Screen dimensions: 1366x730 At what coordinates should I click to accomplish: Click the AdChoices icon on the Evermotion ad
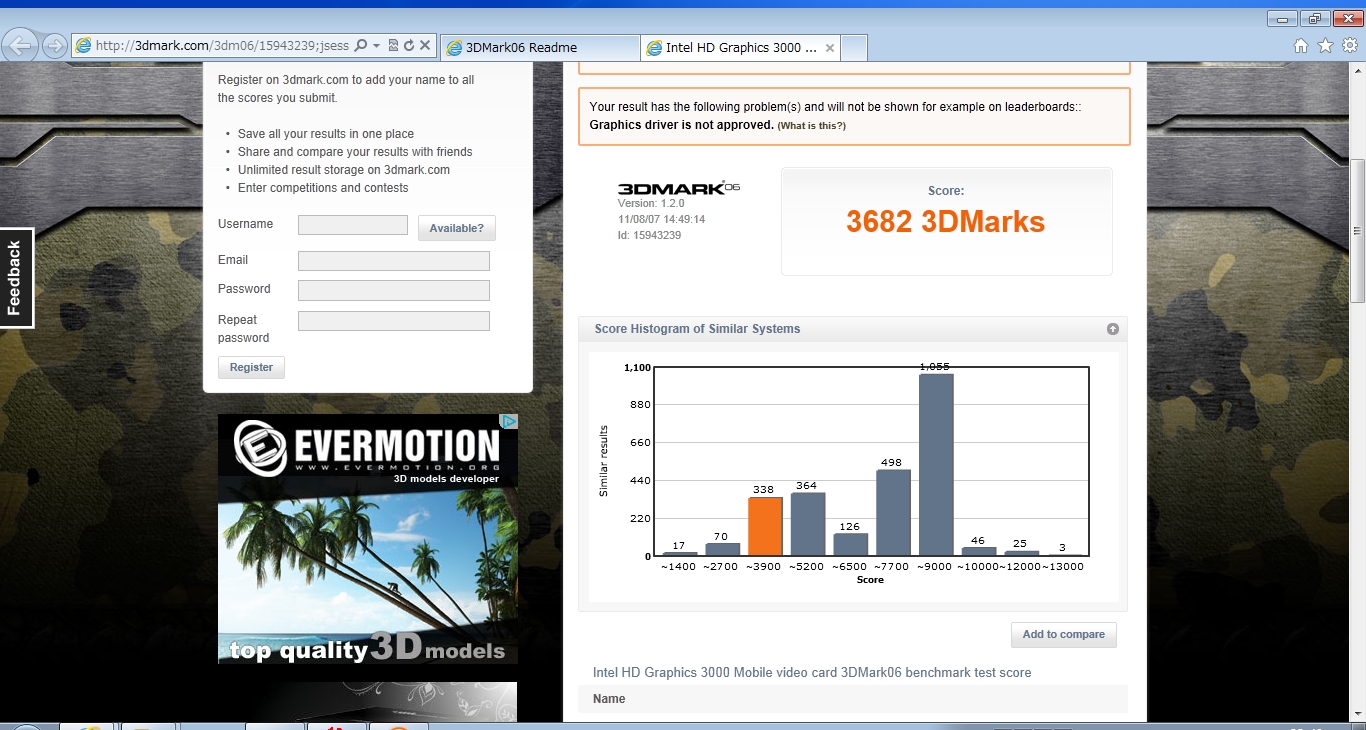pyautogui.click(x=509, y=422)
